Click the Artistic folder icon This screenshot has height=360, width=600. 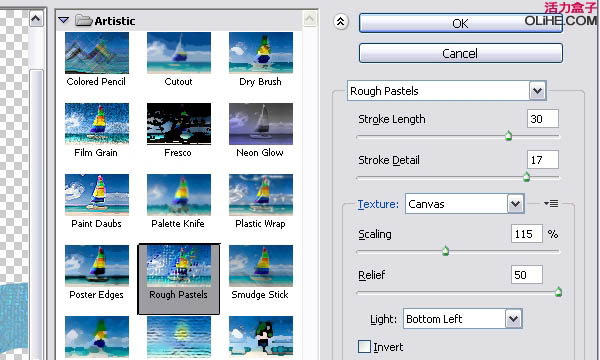tap(83, 20)
